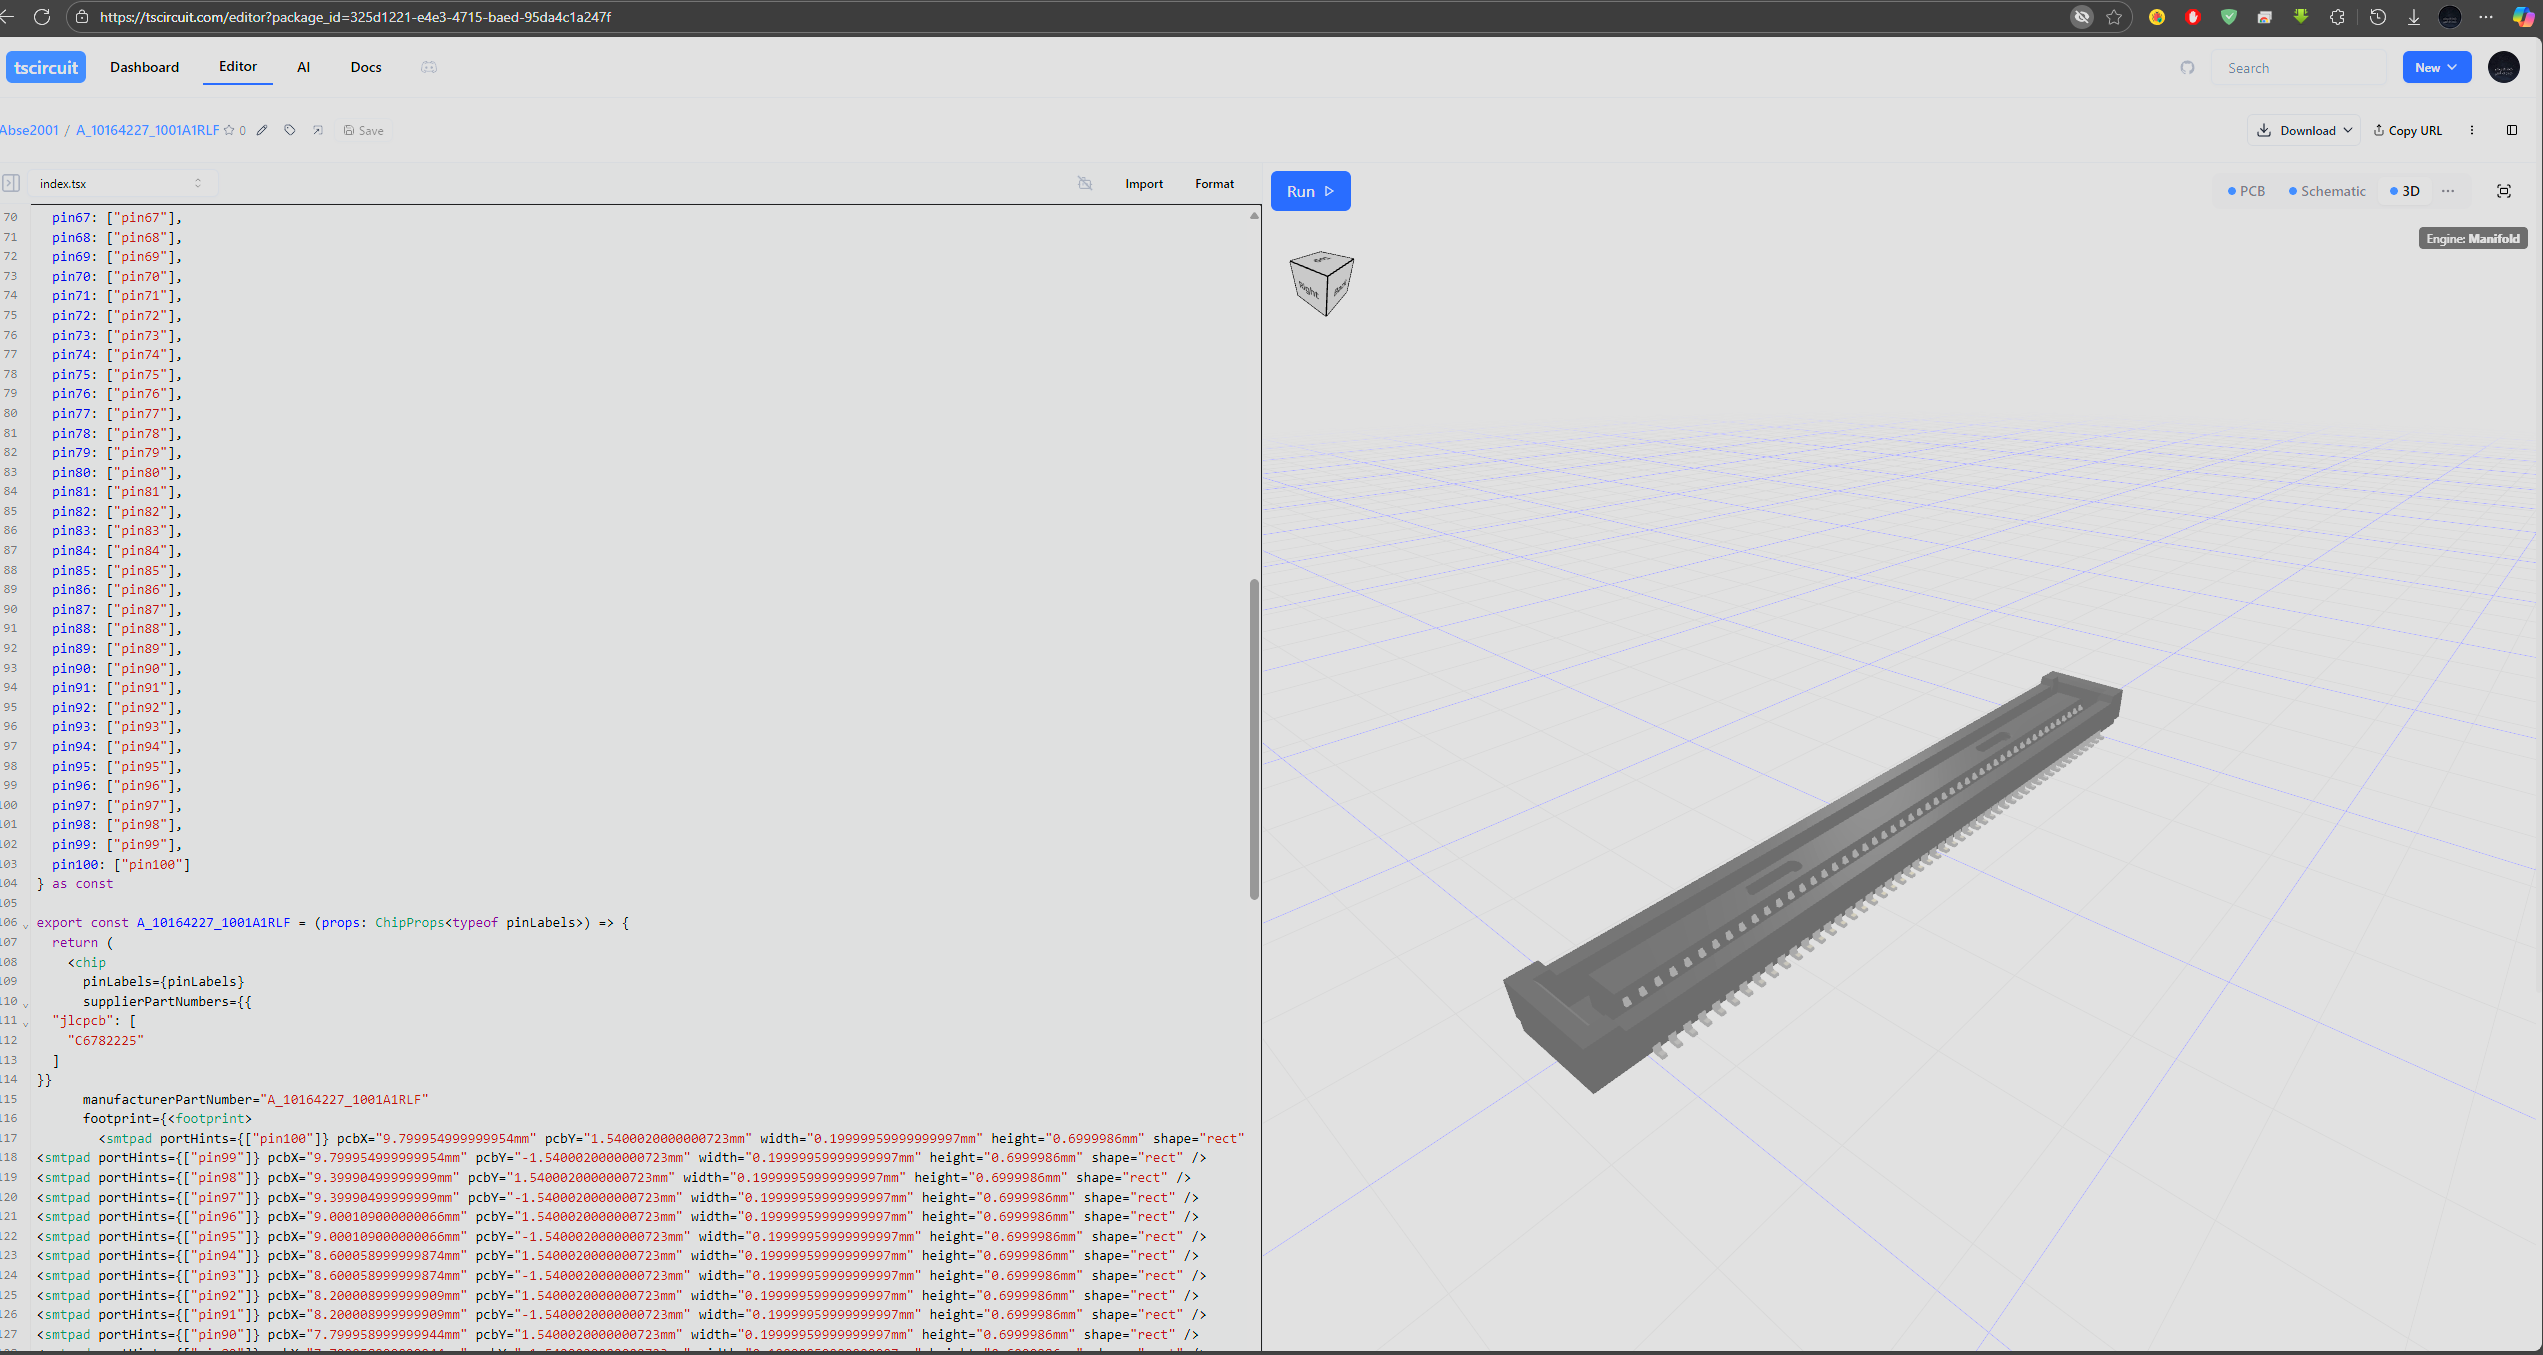Click the pencil rename package icon
The height and width of the screenshot is (1355, 2543).
(262, 130)
